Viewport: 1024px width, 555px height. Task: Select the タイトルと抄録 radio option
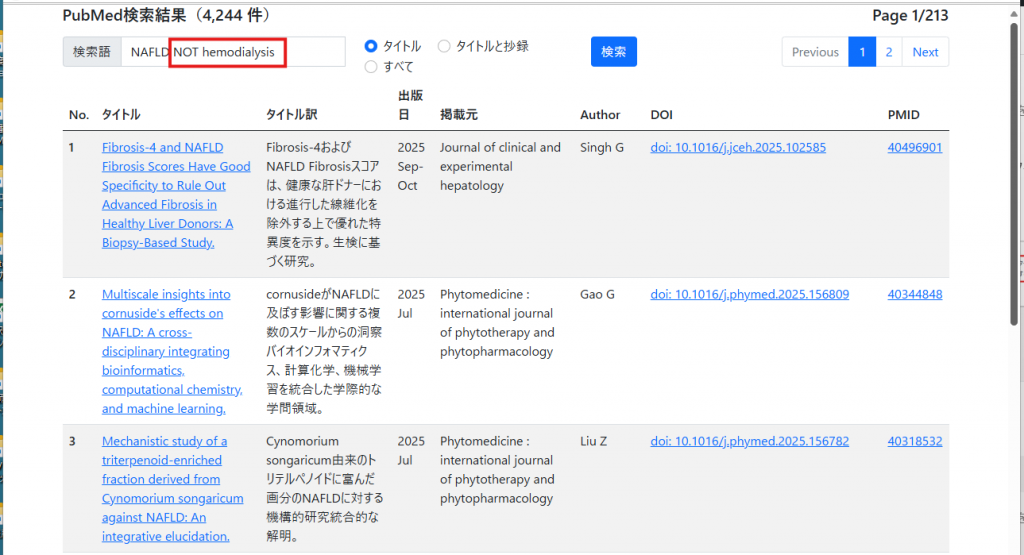click(445, 46)
